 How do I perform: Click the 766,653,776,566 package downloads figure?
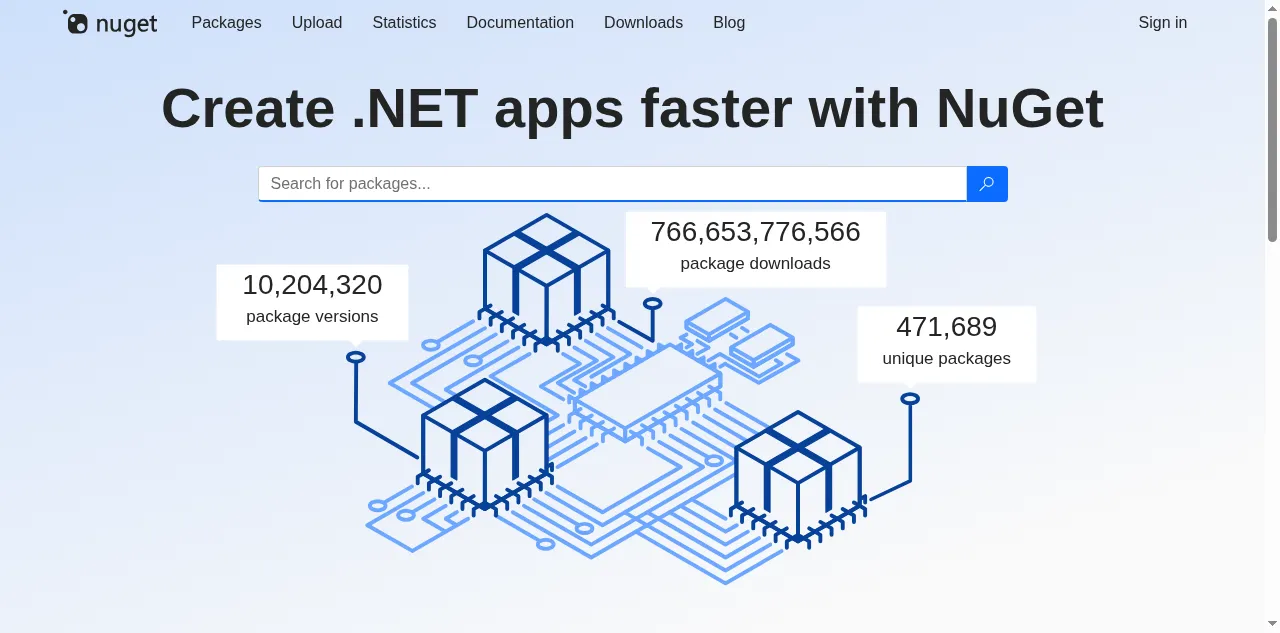click(x=755, y=232)
